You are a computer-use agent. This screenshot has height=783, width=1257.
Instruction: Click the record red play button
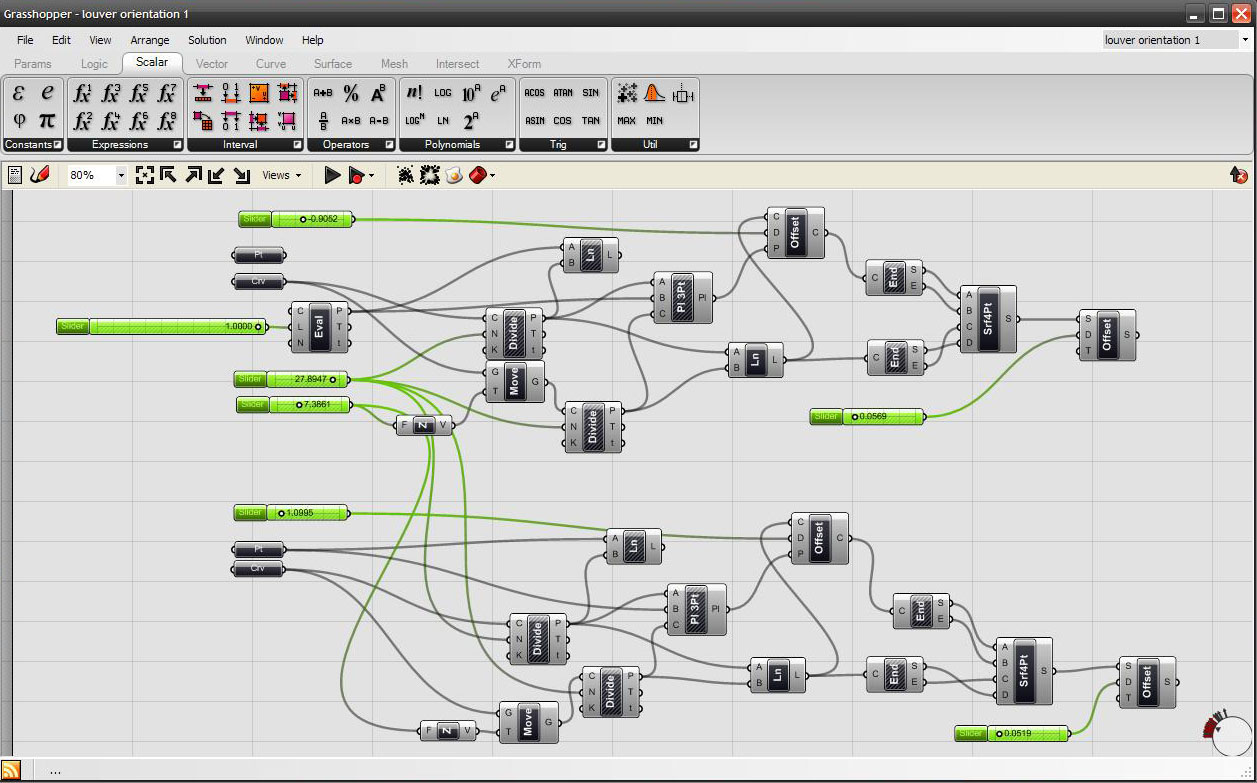pyautogui.click(x=357, y=175)
